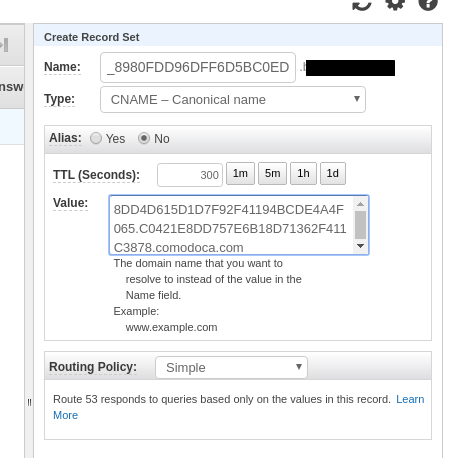
Task: Set TTL to 1h
Action: (x=303, y=173)
